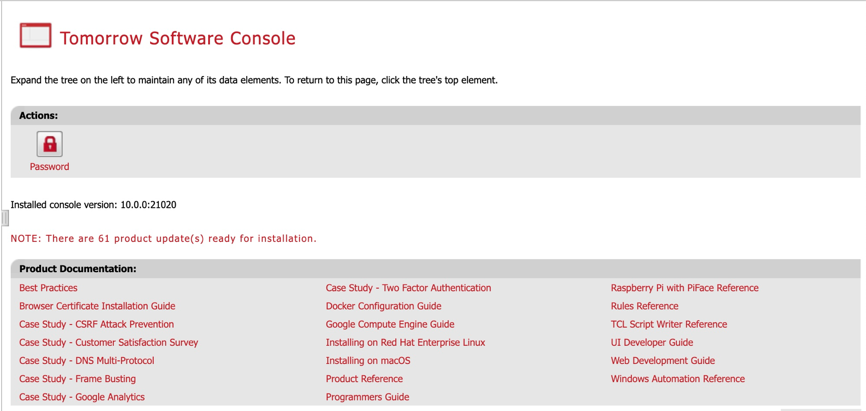Expand the left tree panel handle

pos(5,218)
